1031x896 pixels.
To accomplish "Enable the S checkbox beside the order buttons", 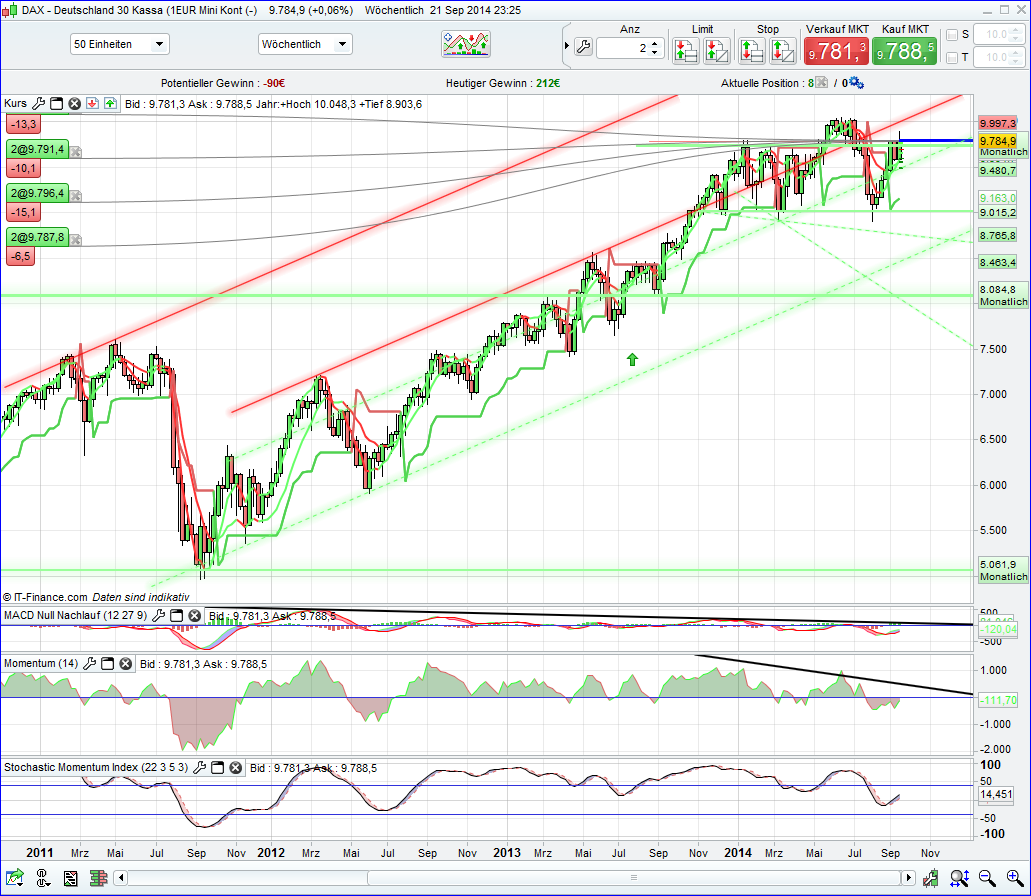I will click(952, 34).
